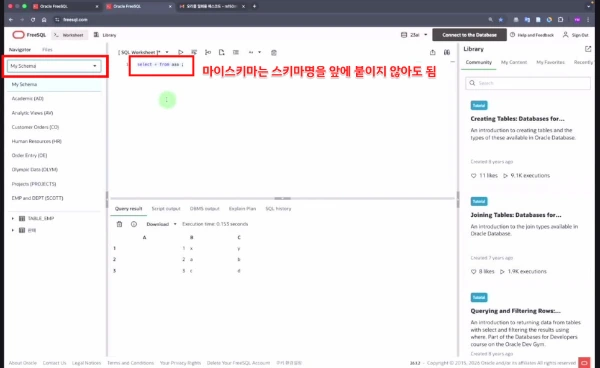Expand the second table tree node
This screenshot has width=600, height=368.
[13, 230]
